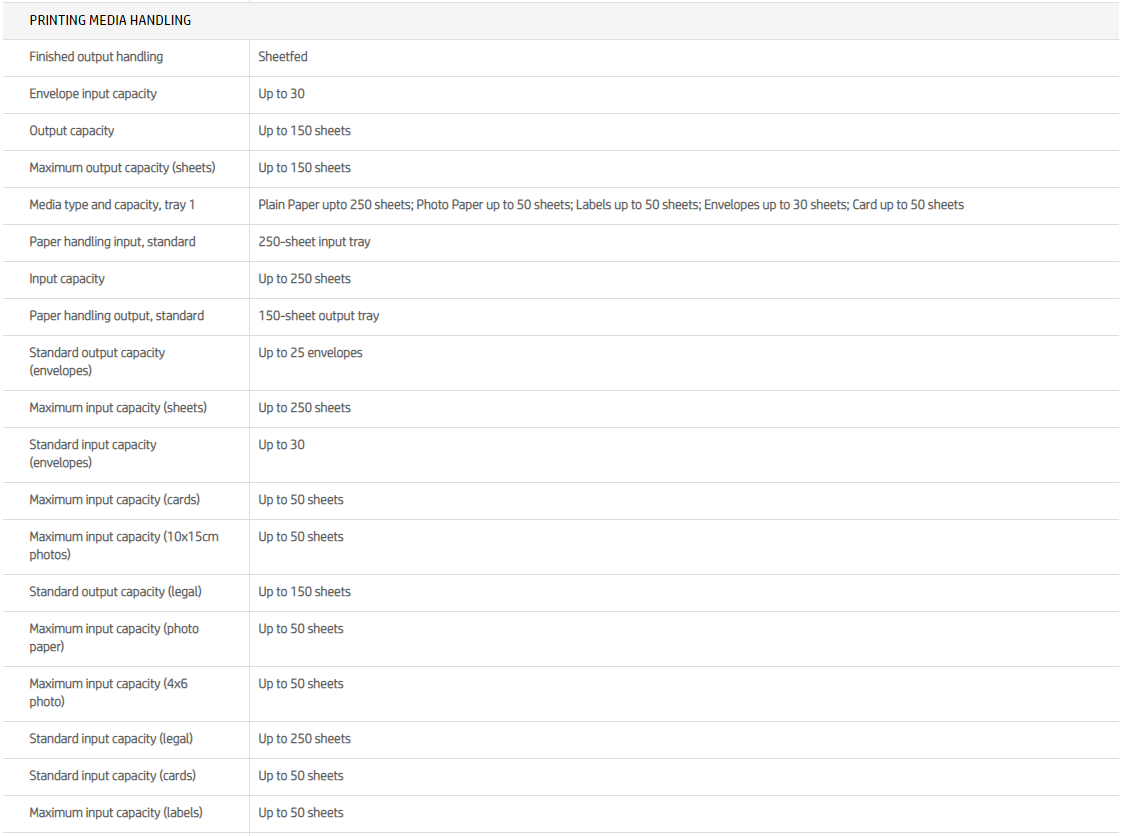Click the Output capacity row label
1122x836 pixels.
pos(72,131)
